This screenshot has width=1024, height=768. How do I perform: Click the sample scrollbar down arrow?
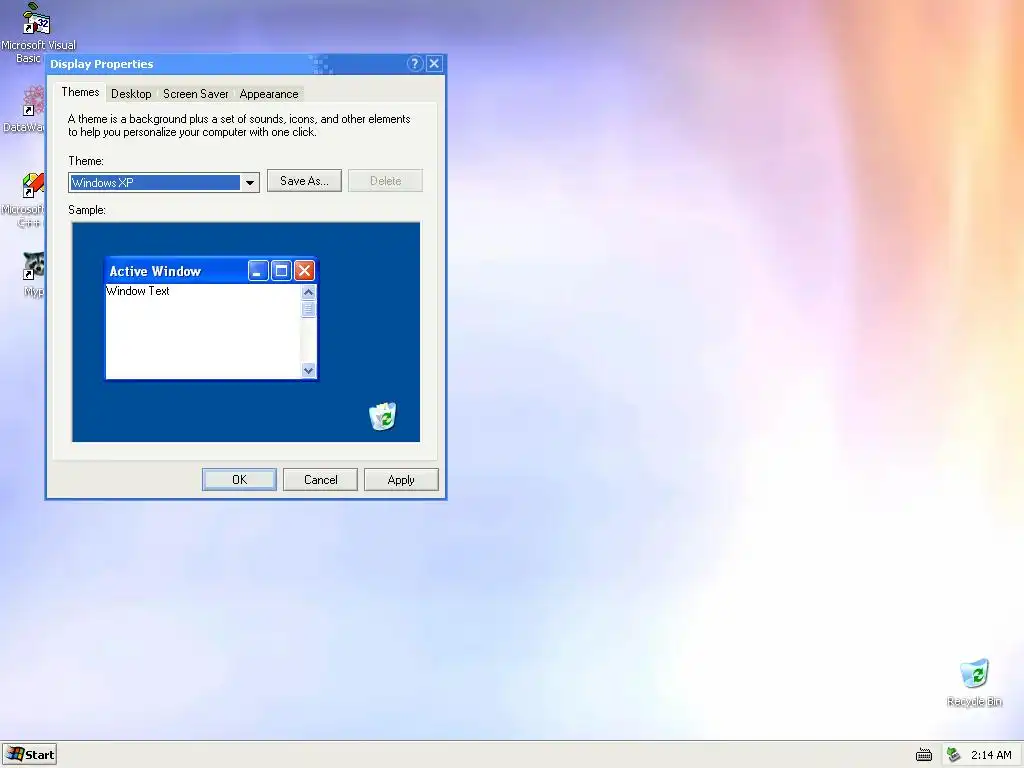coord(308,370)
